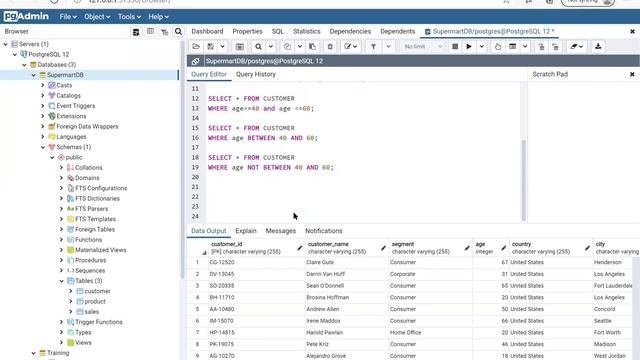Click the Delete trash icon
Viewport: 640px width, 360px height.
coord(330,47)
